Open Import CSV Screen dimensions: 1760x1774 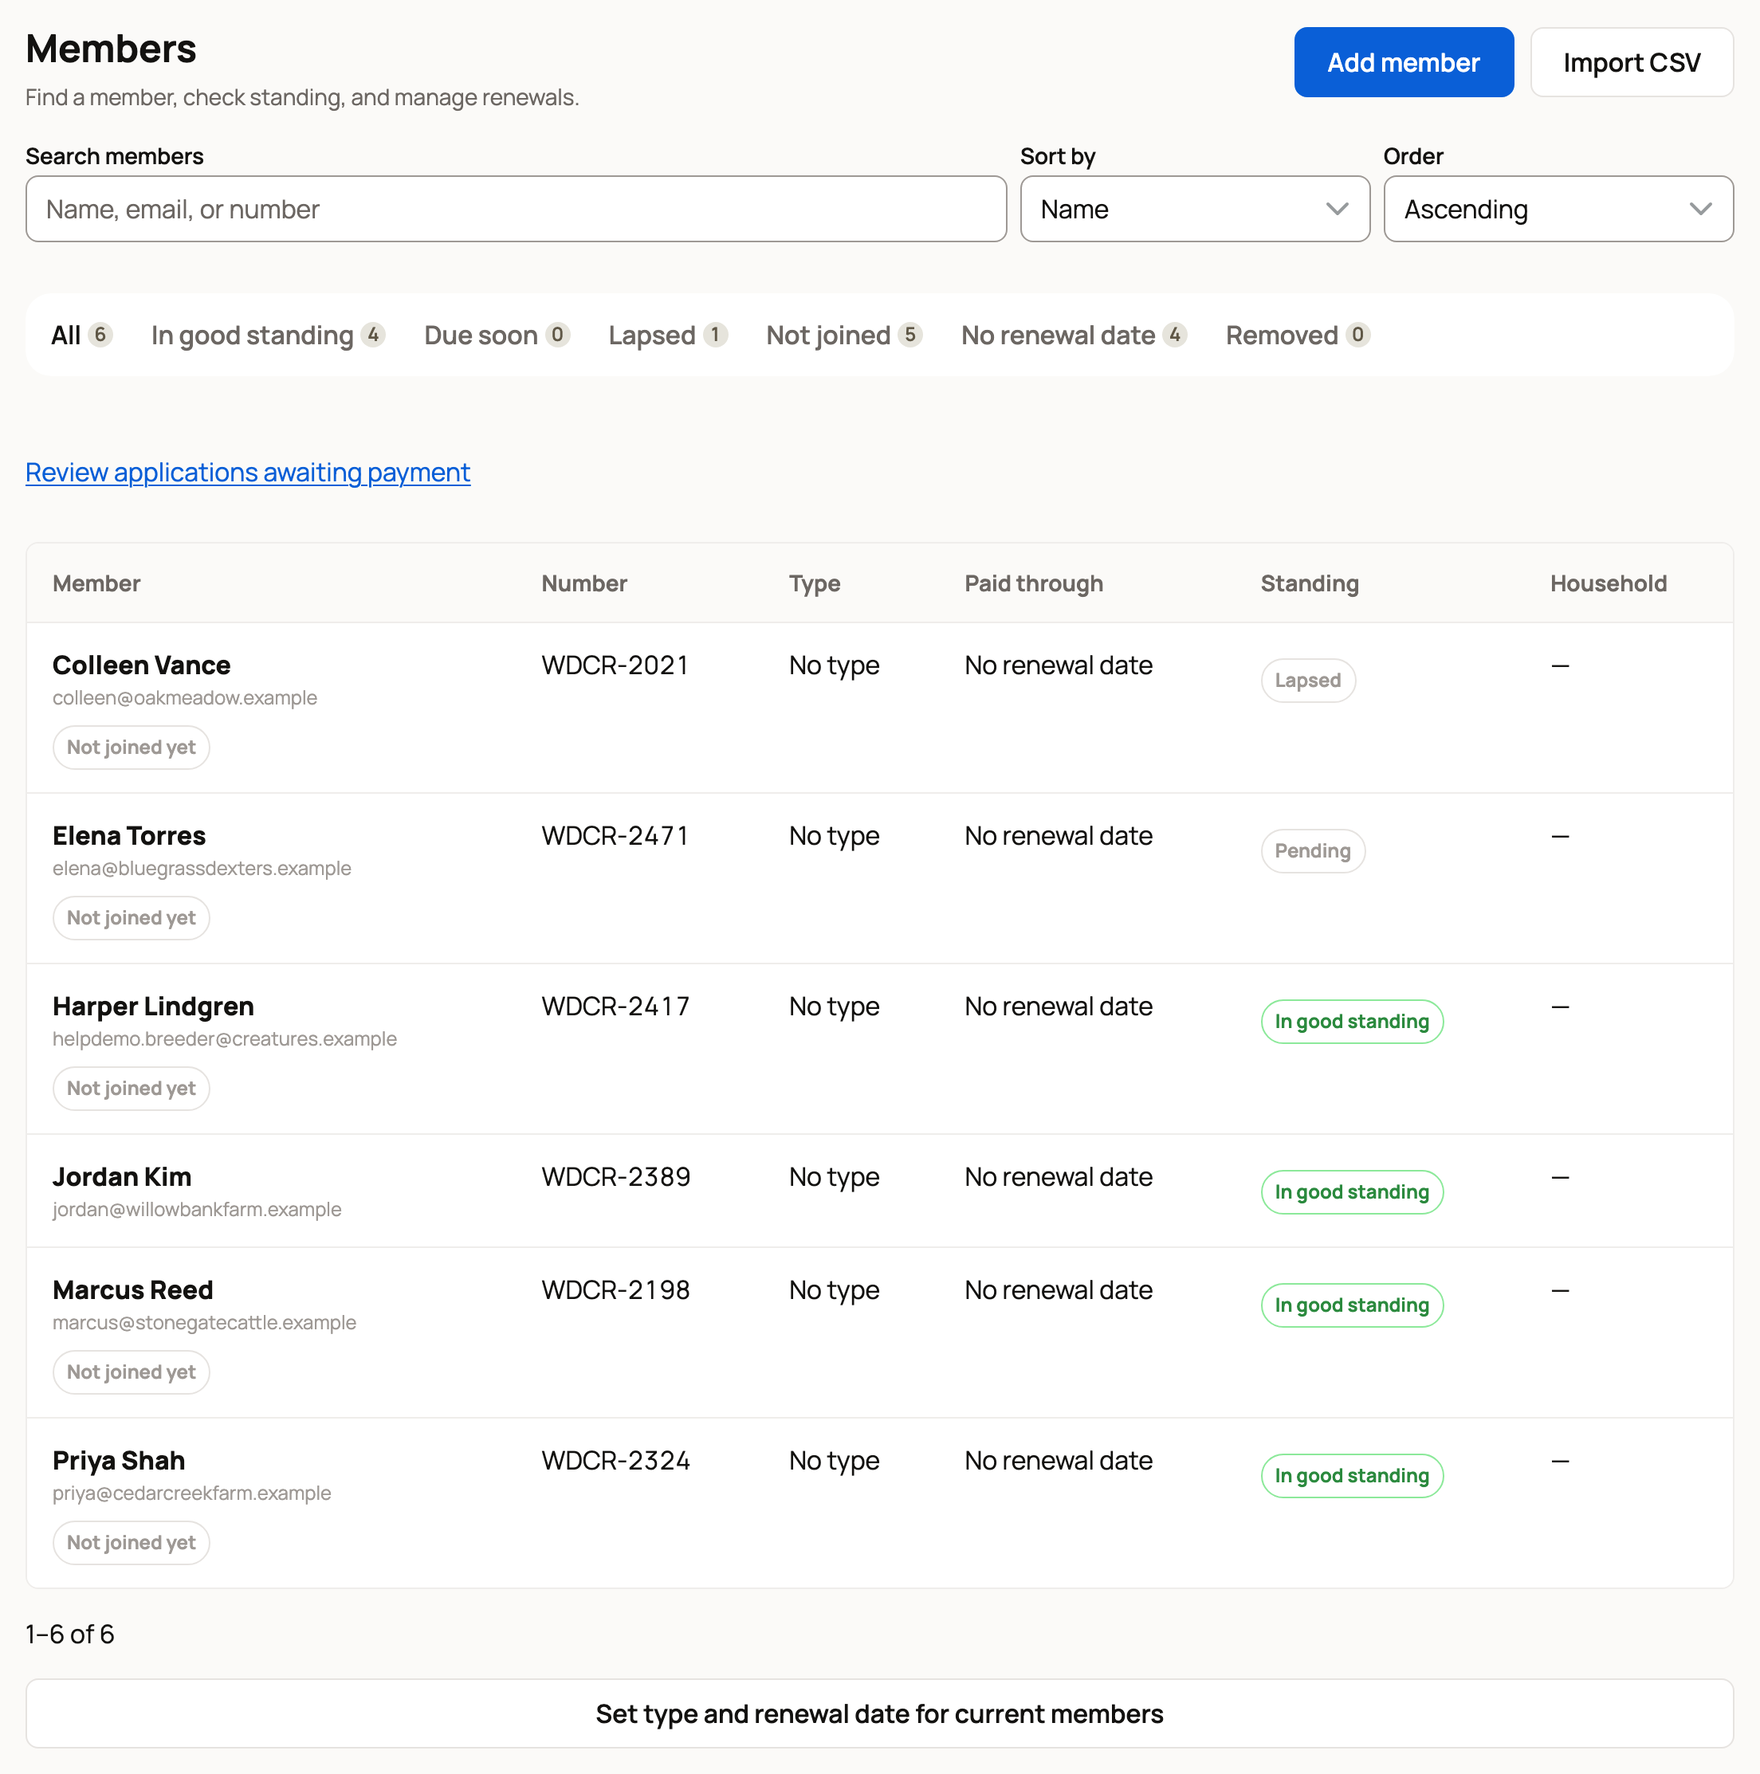pos(1631,62)
